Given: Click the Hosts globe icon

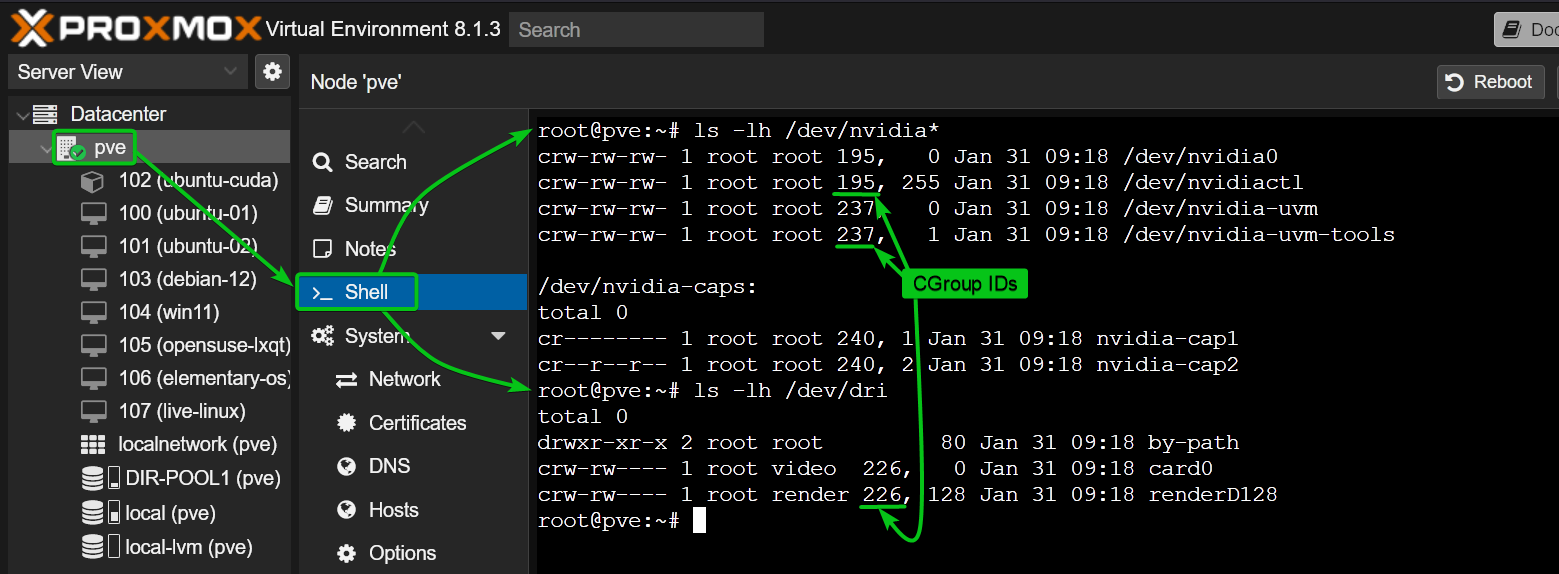Looking at the screenshot, I should (x=347, y=510).
